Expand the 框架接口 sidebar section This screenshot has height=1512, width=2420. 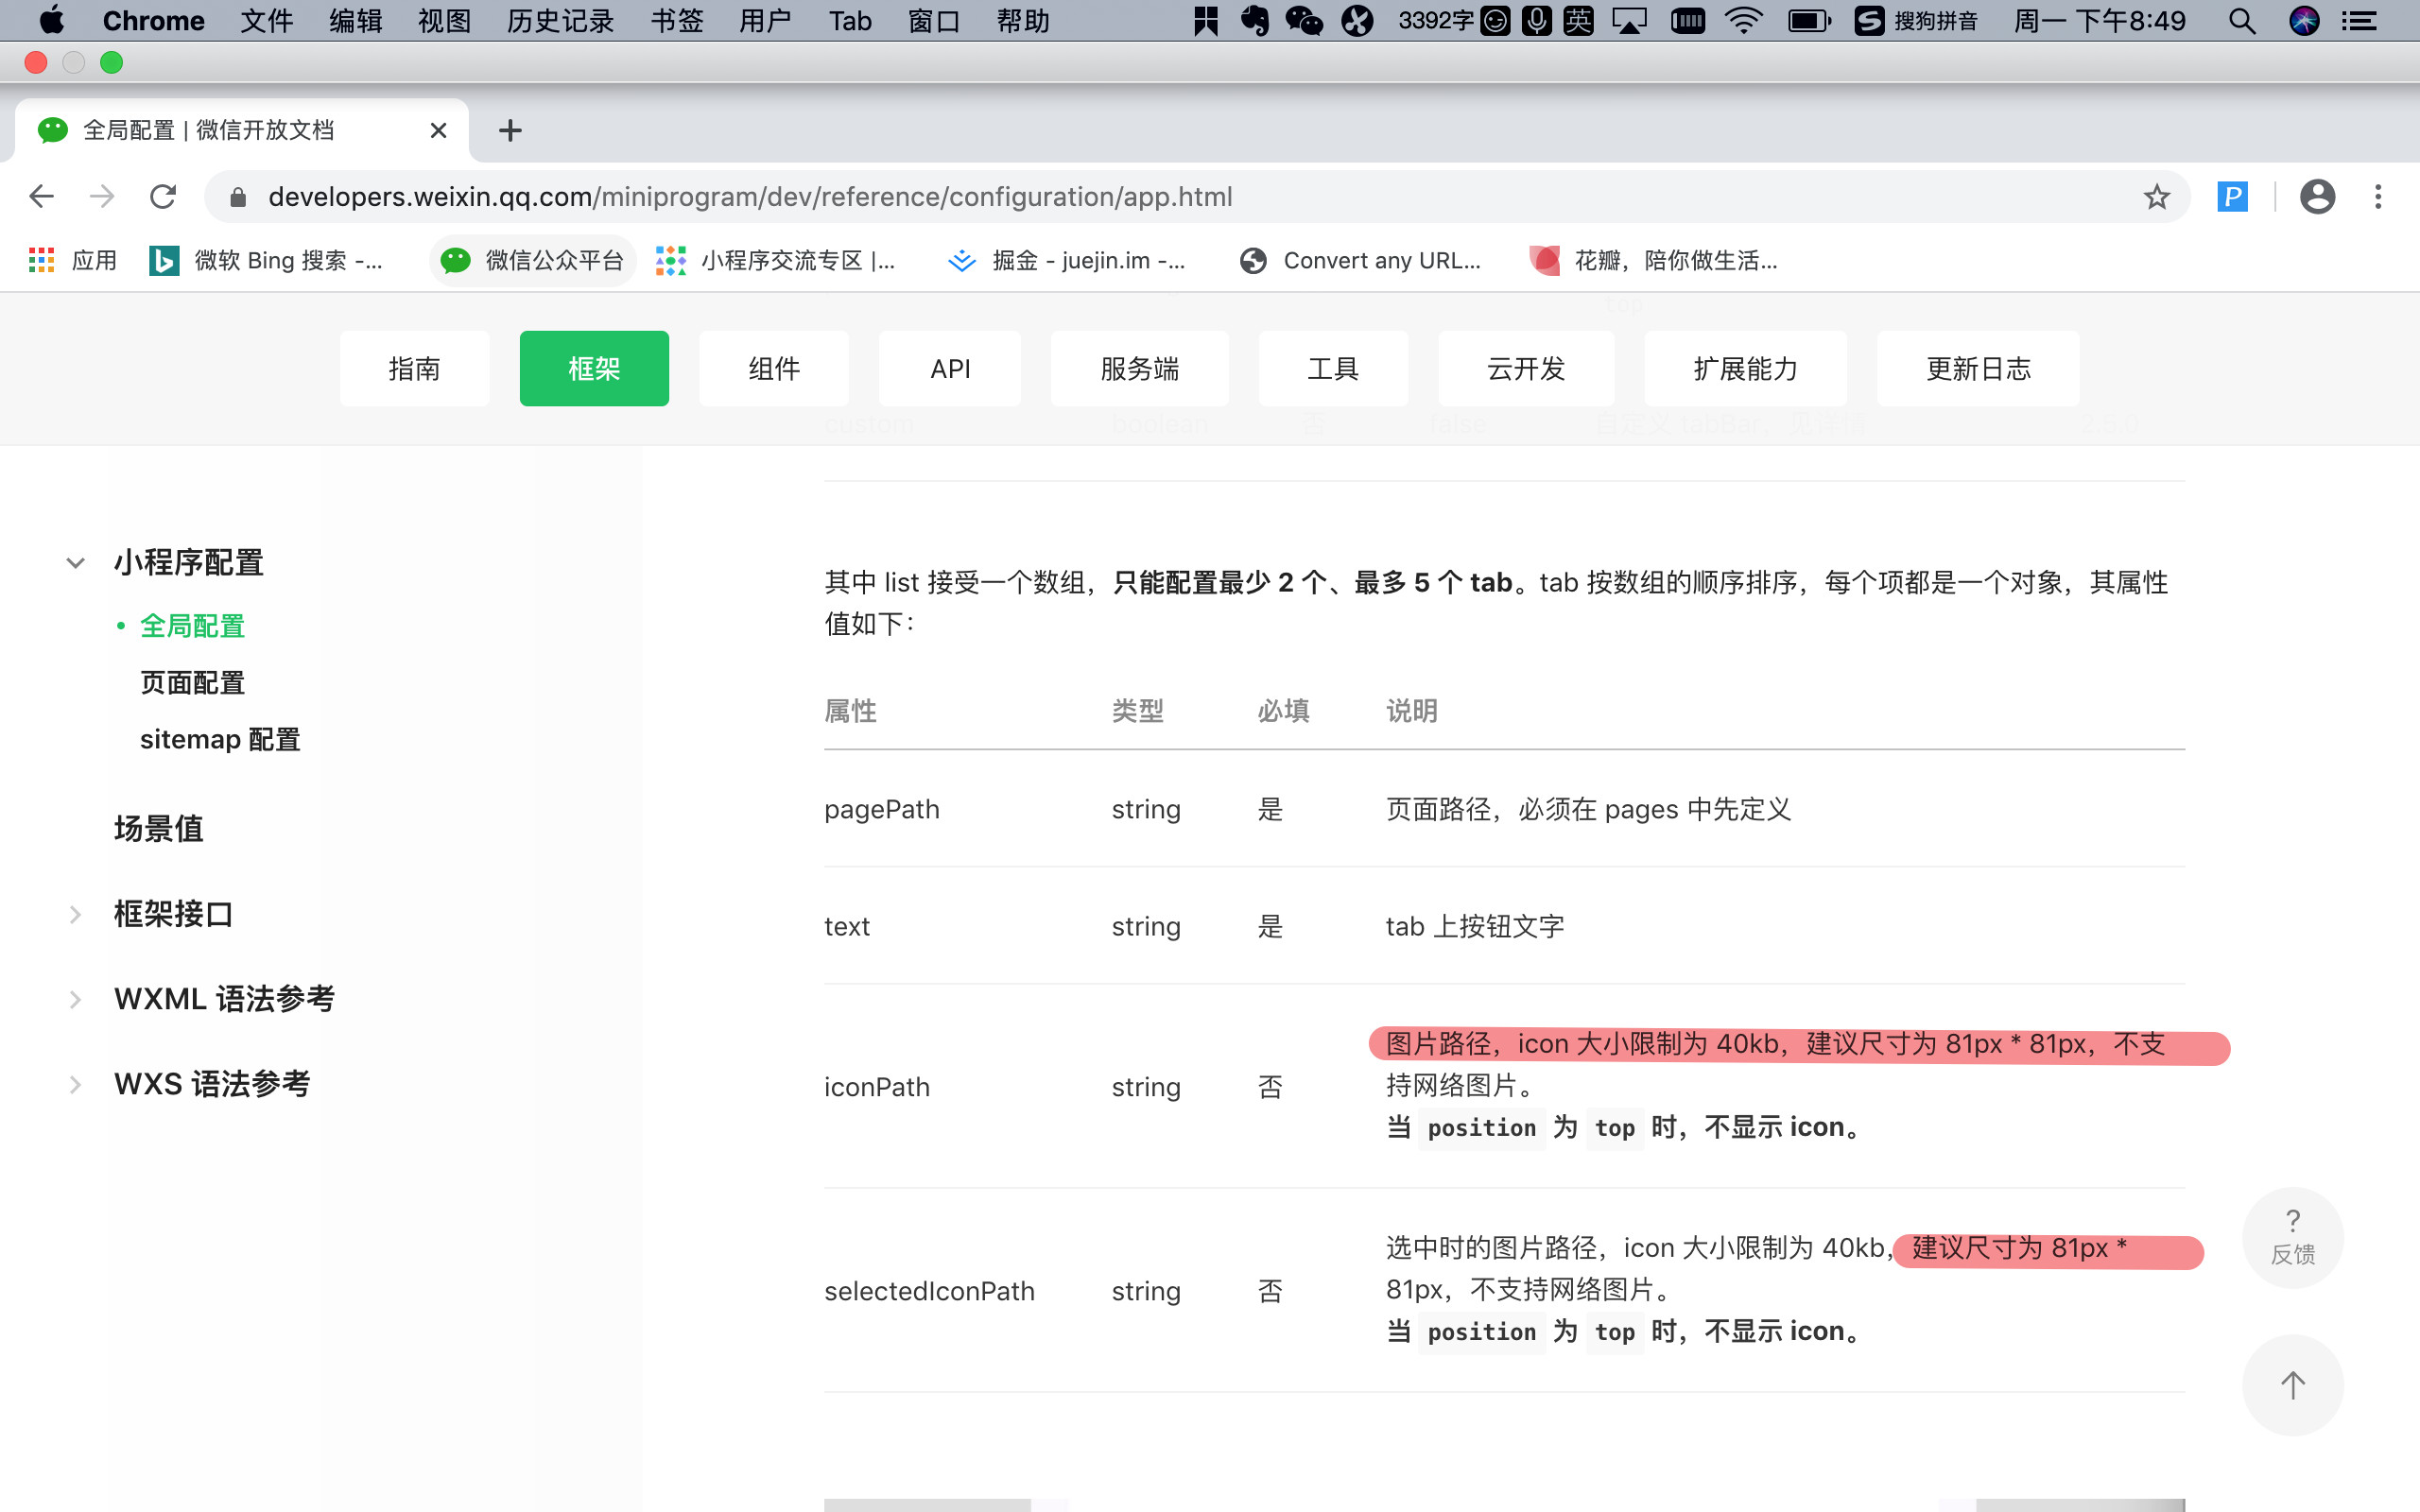(75, 914)
